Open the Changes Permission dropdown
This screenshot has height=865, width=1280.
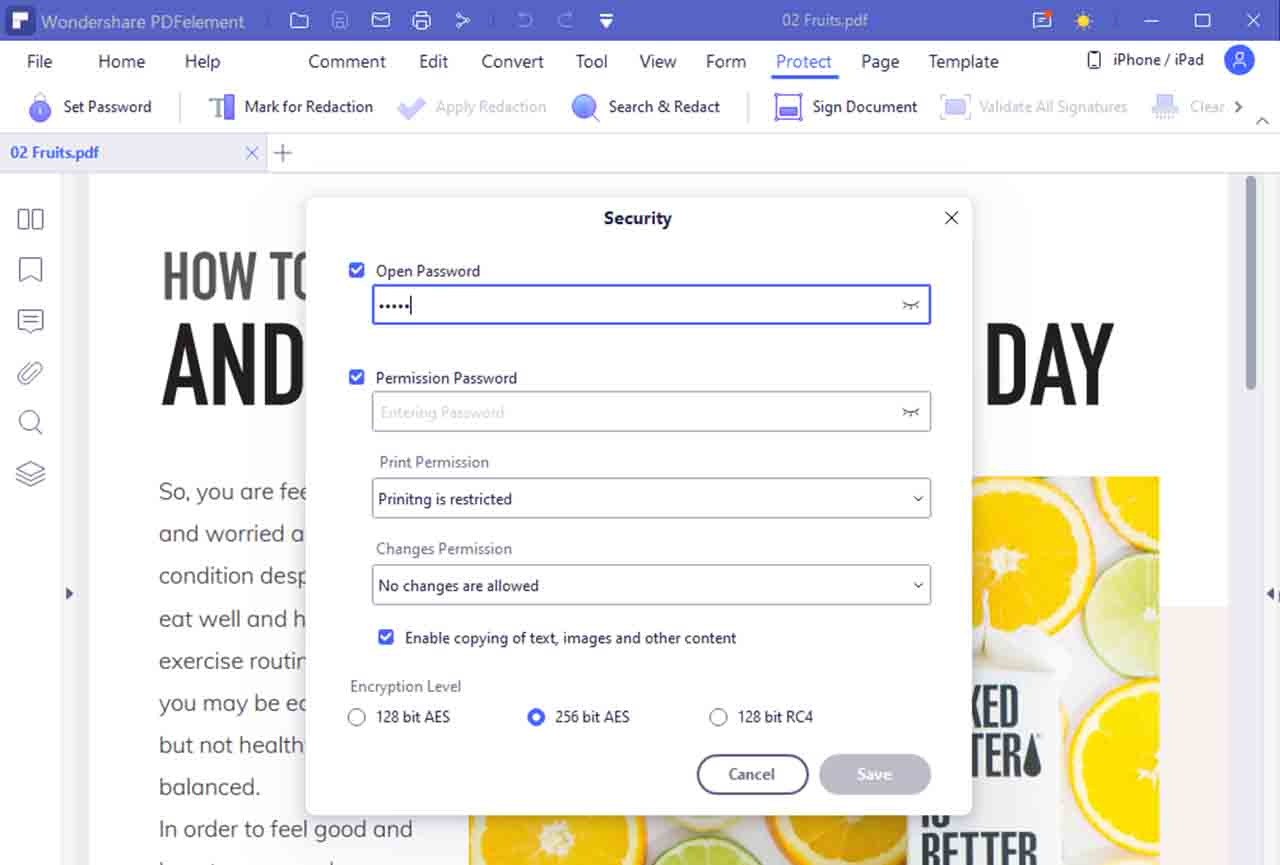(651, 585)
